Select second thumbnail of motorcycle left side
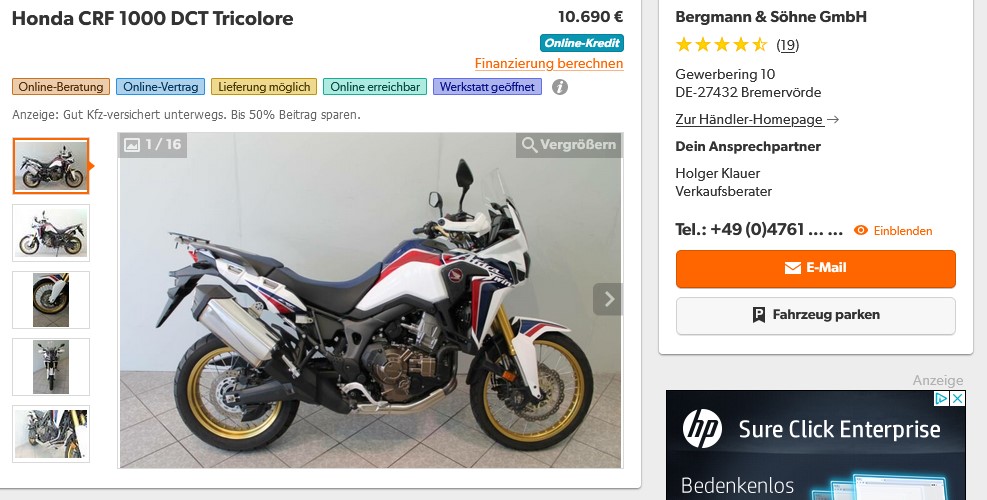This screenshot has width=987, height=500. click(51, 233)
